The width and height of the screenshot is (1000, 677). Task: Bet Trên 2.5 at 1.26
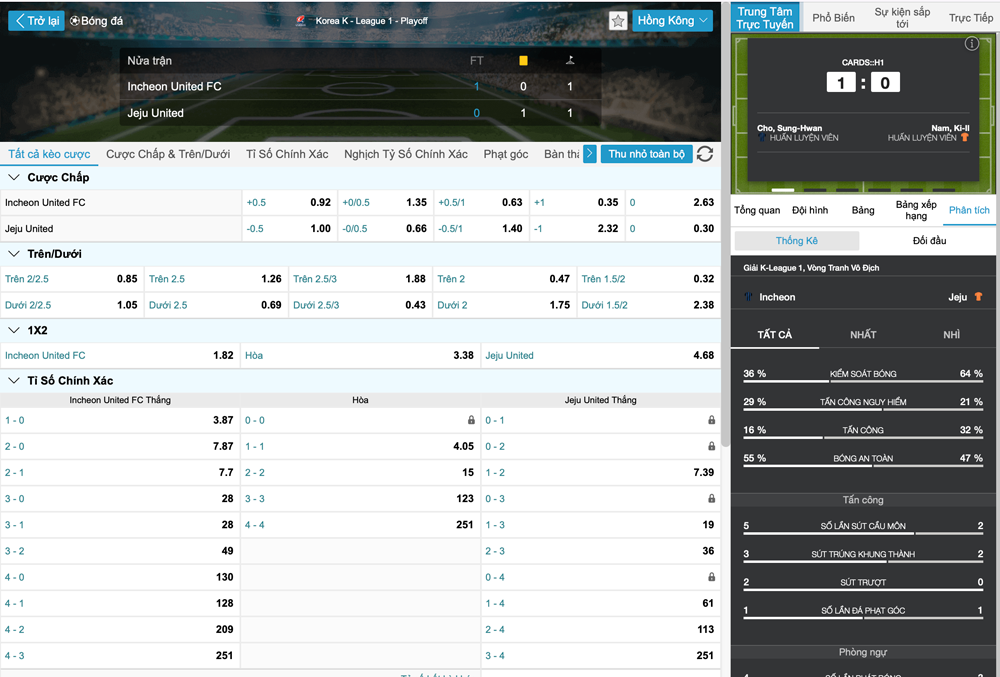coord(215,279)
